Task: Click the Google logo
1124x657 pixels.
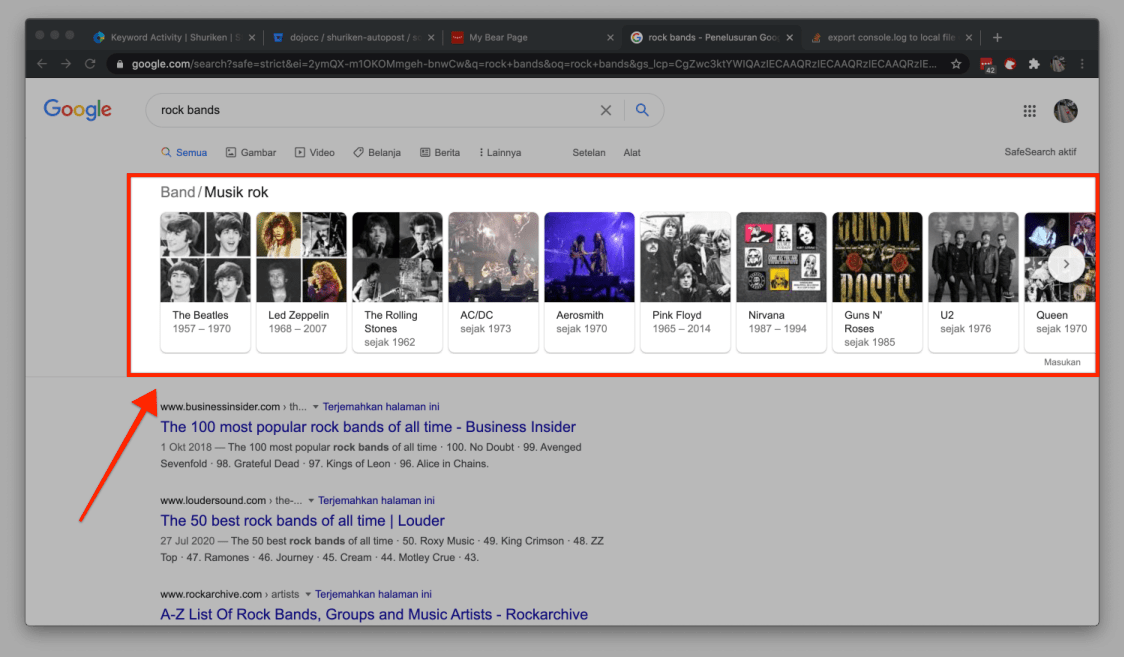Action: [77, 110]
